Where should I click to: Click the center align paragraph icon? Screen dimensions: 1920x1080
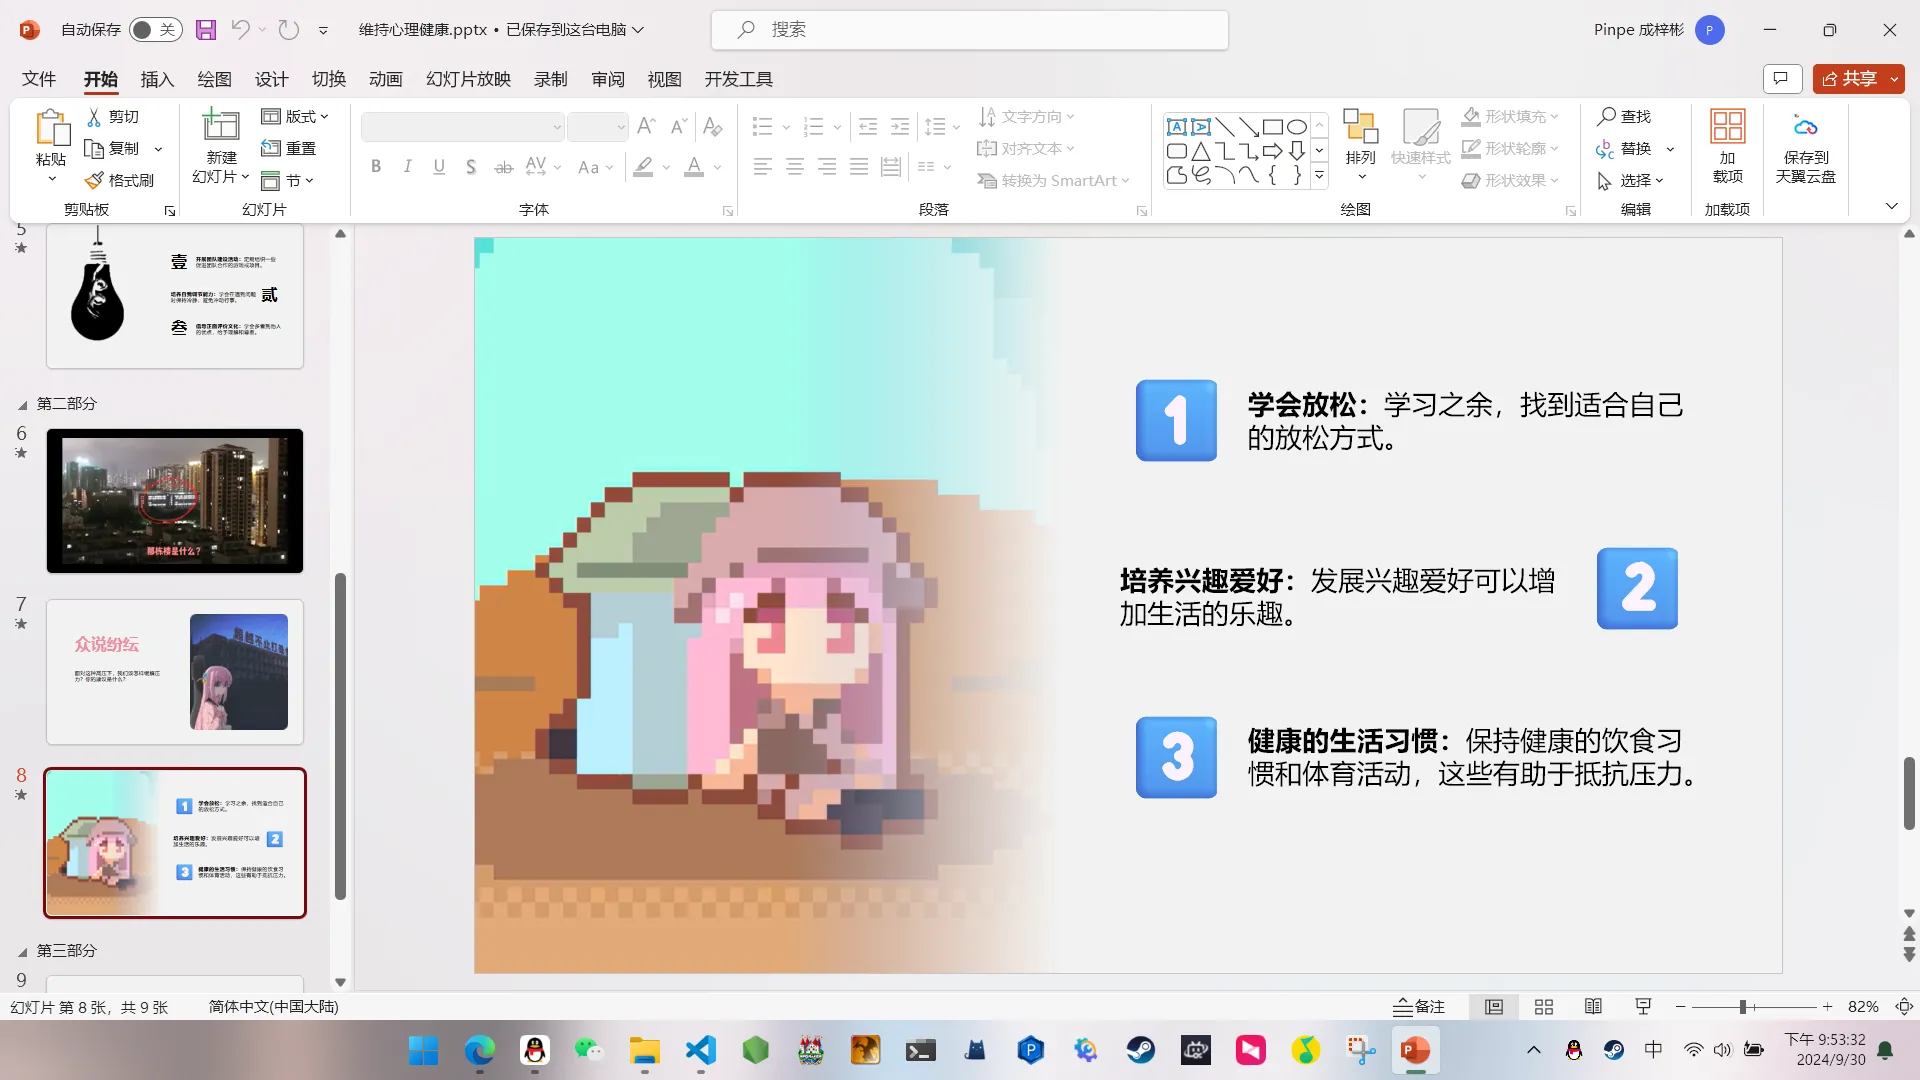coord(795,167)
